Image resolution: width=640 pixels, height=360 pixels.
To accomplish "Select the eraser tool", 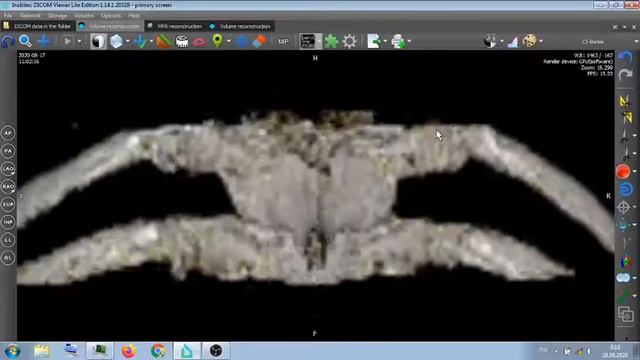I will click(260, 41).
